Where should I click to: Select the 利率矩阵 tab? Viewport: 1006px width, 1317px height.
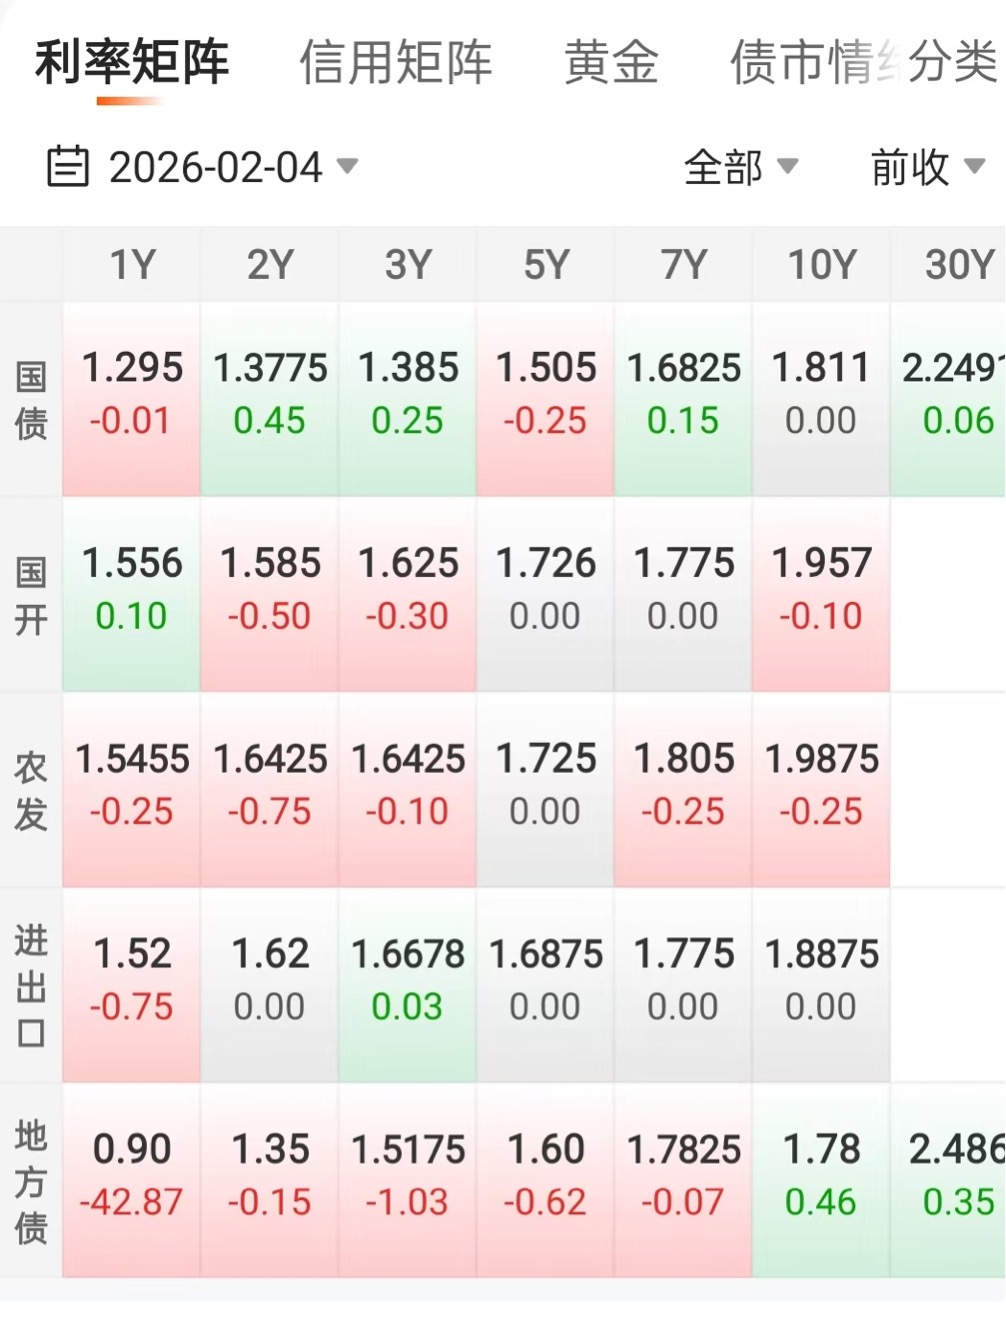tap(132, 62)
